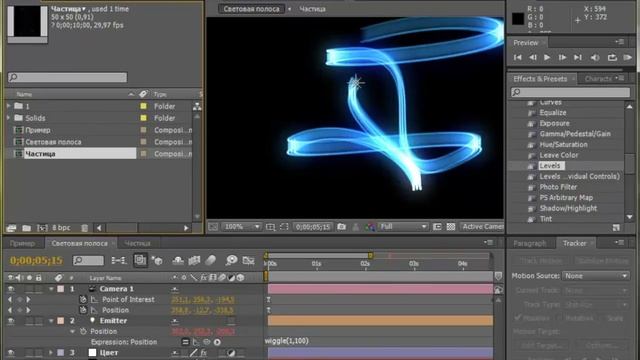Screen dimensions: 640x360
Task: Jump to the first frame in Preview
Action: coord(518,58)
